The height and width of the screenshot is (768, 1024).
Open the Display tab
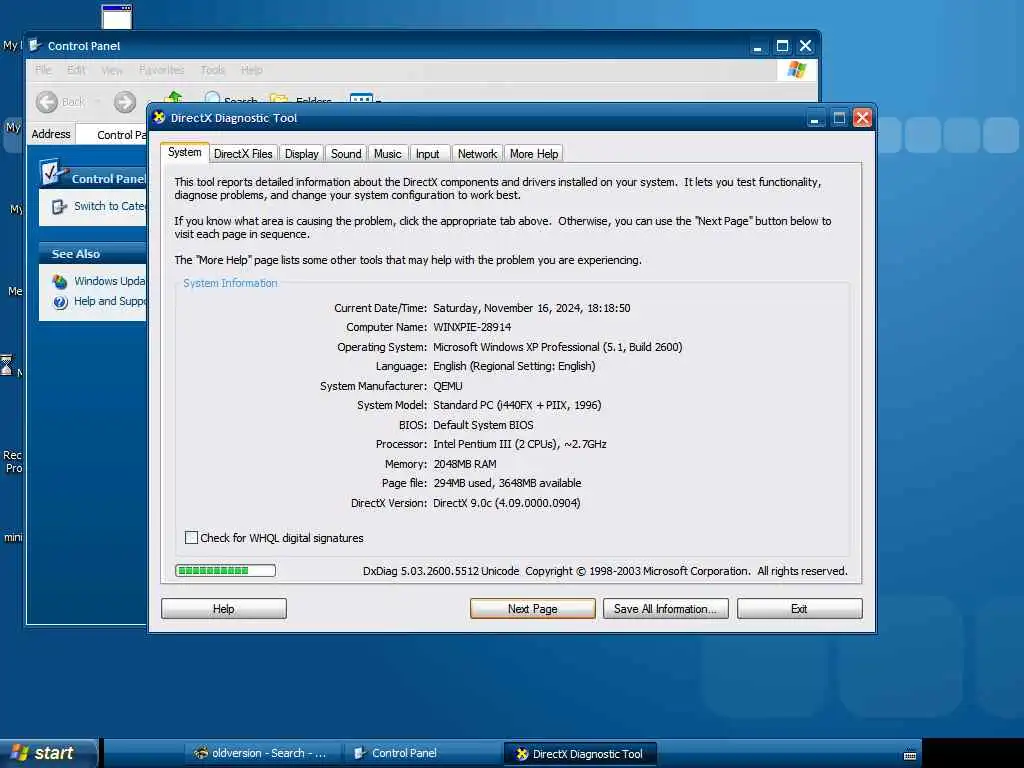[301, 154]
